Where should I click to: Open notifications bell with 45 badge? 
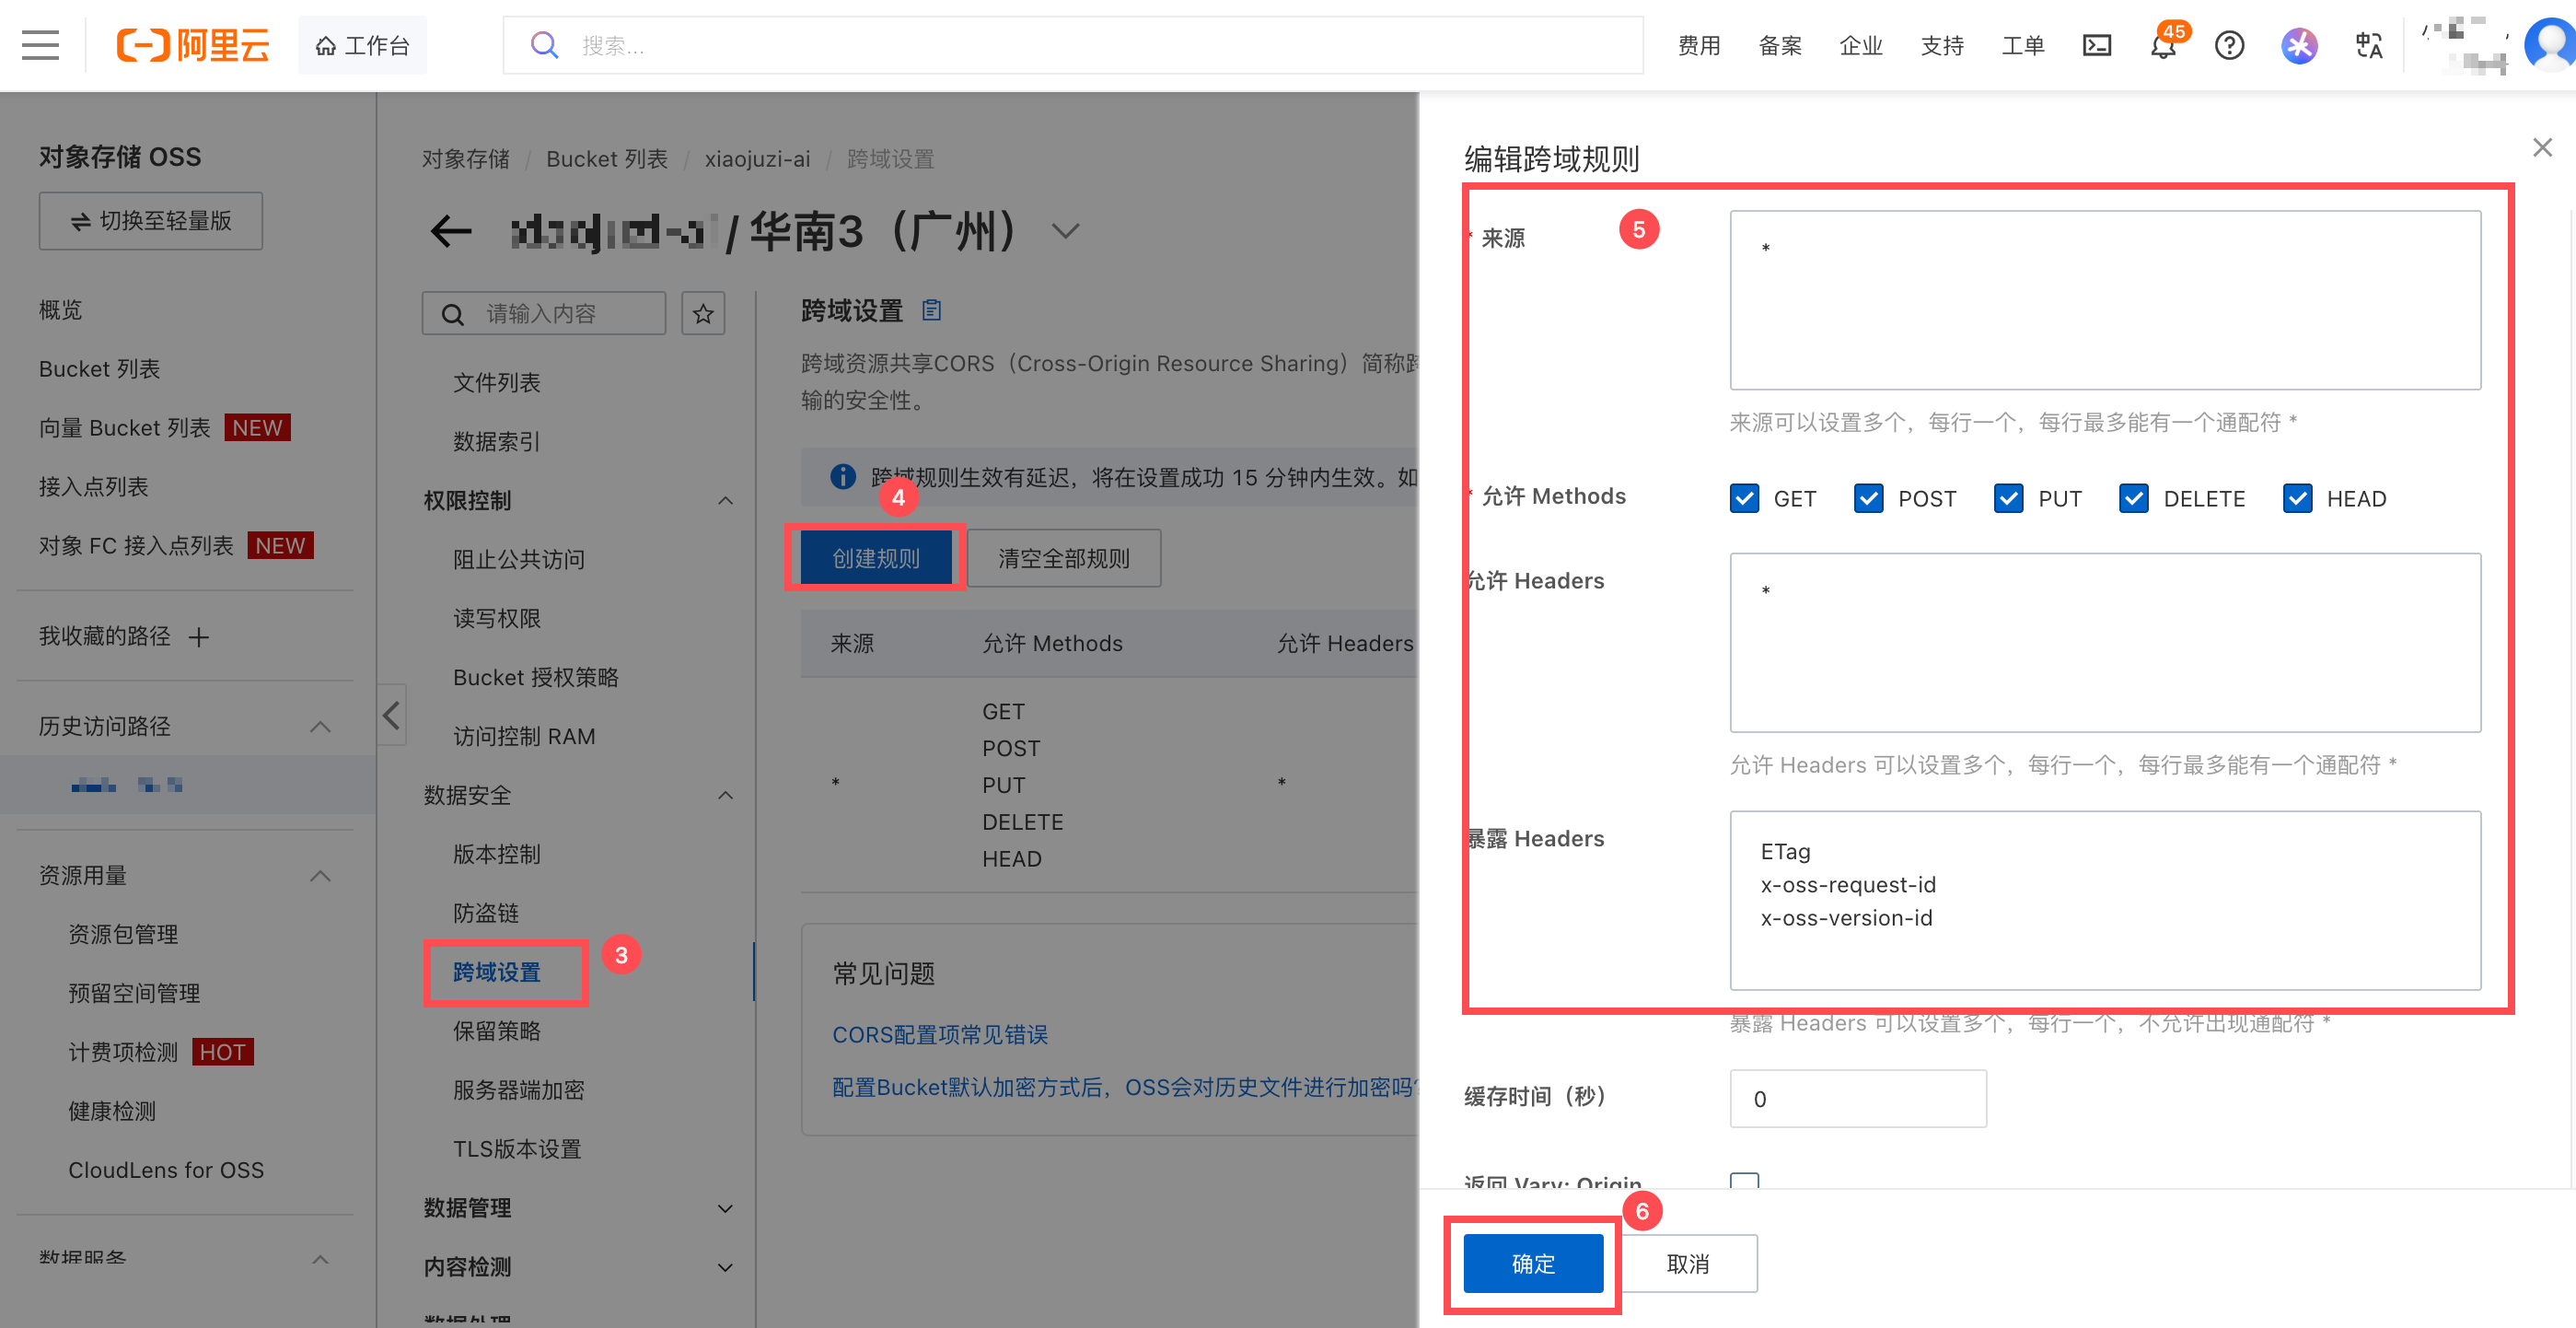click(x=2163, y=45)
